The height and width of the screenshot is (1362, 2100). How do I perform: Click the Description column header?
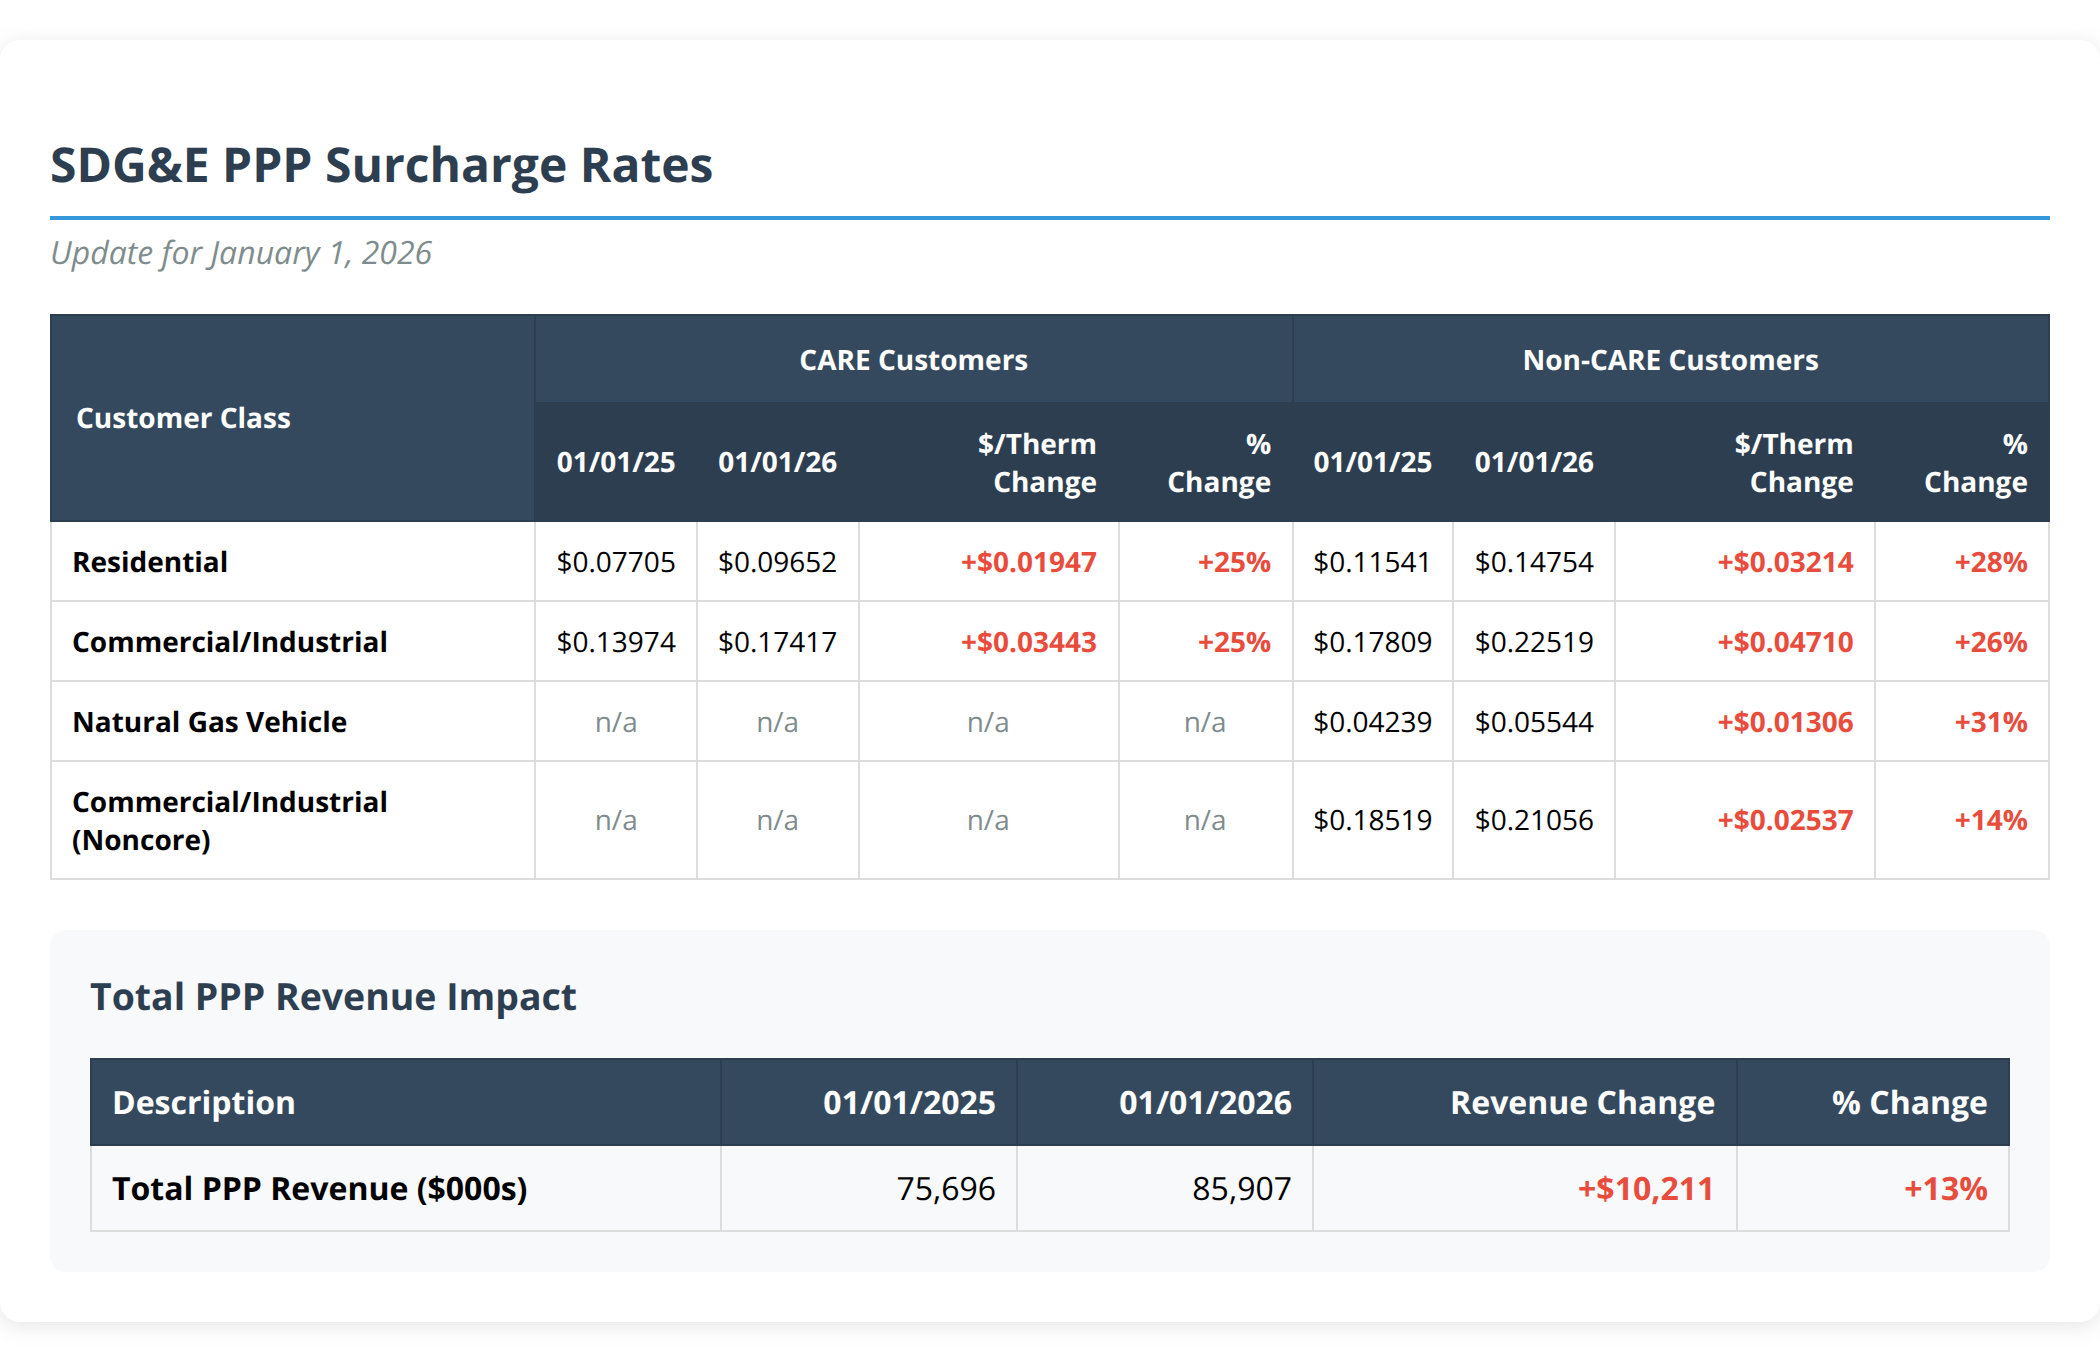(x=204, y=1102)
